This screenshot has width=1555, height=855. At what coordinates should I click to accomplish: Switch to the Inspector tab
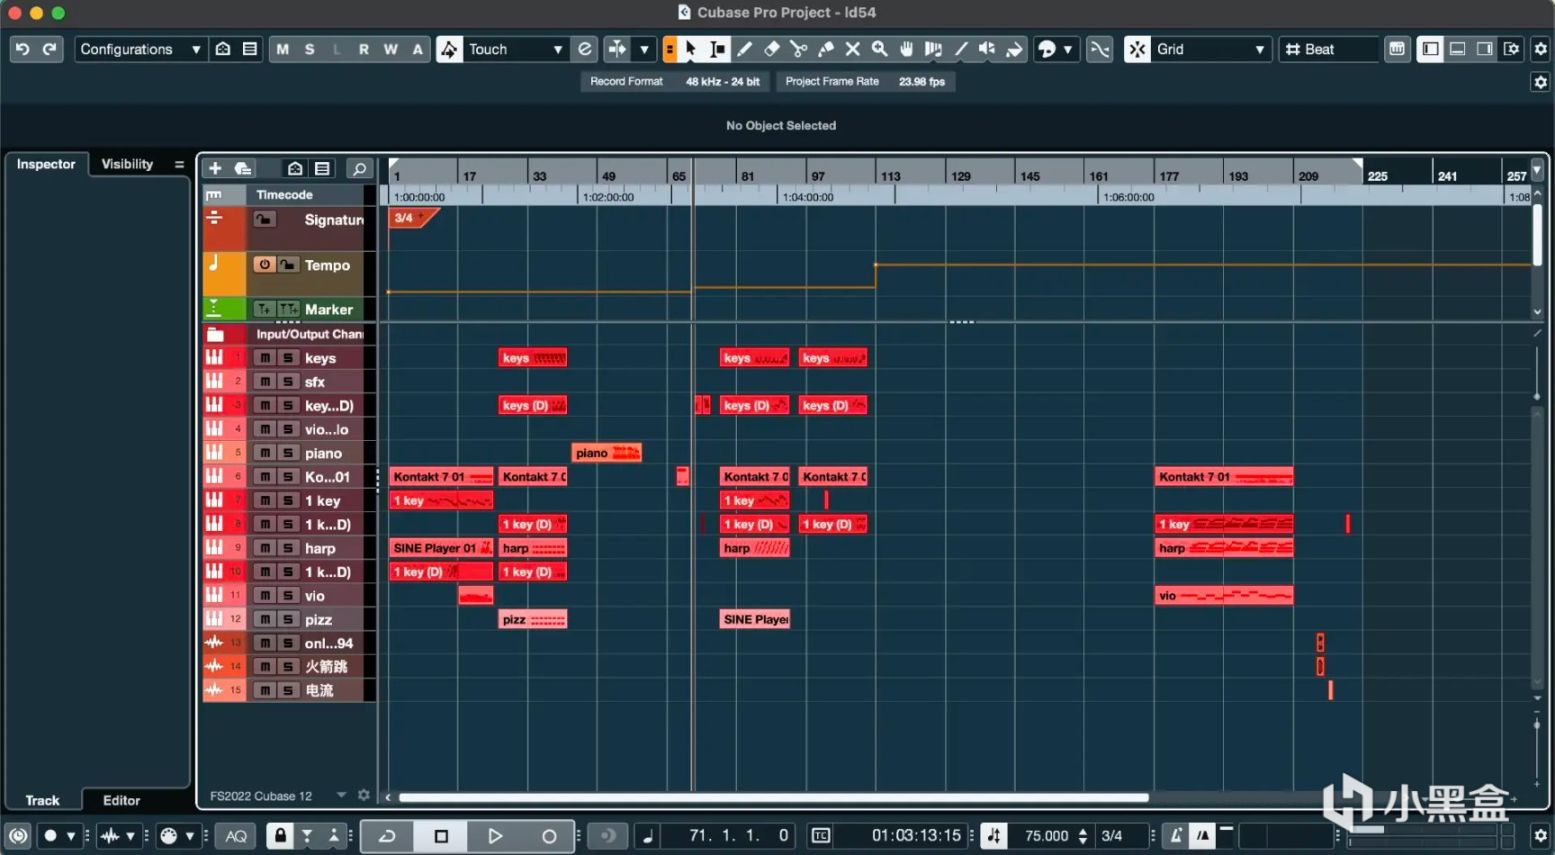pos(46,164)
